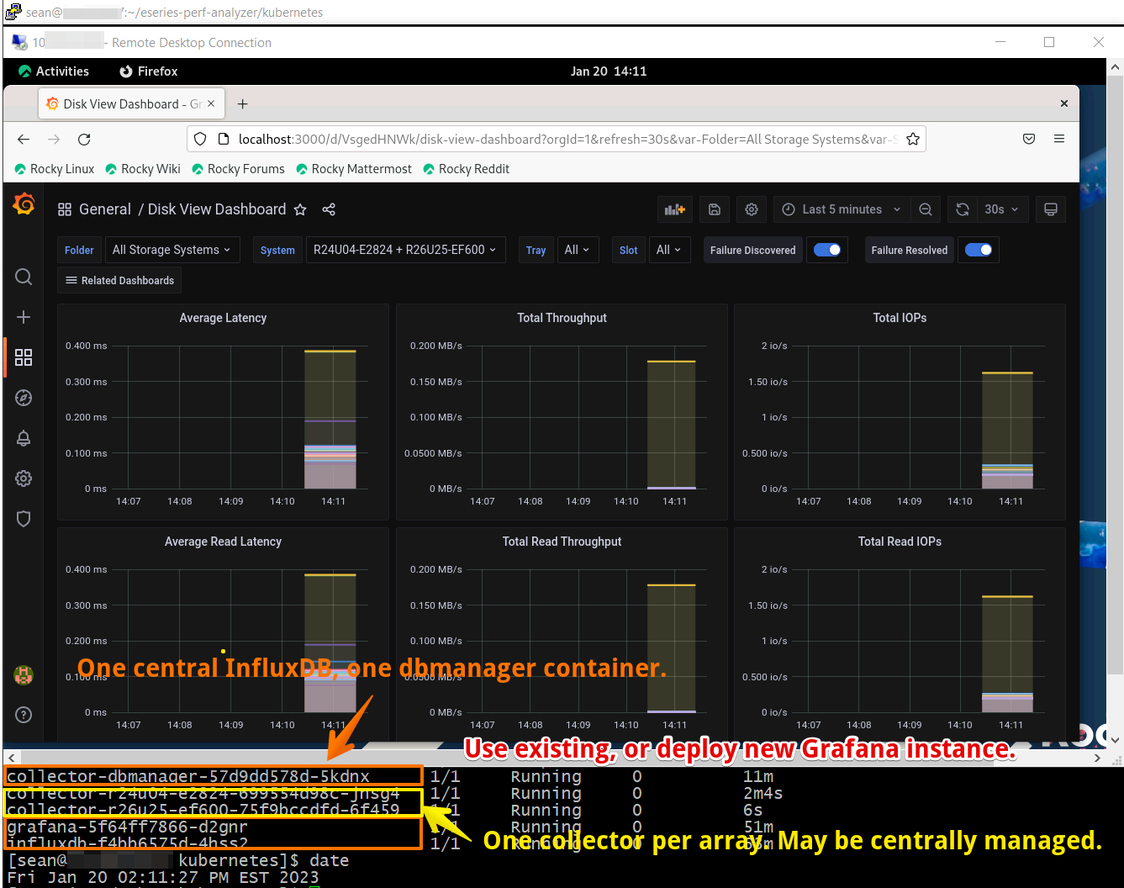Open the Pocket save icon in Firefox
Viewport: 1124px width, 888px height.
pyautogui.click(x=1029, y=139)
